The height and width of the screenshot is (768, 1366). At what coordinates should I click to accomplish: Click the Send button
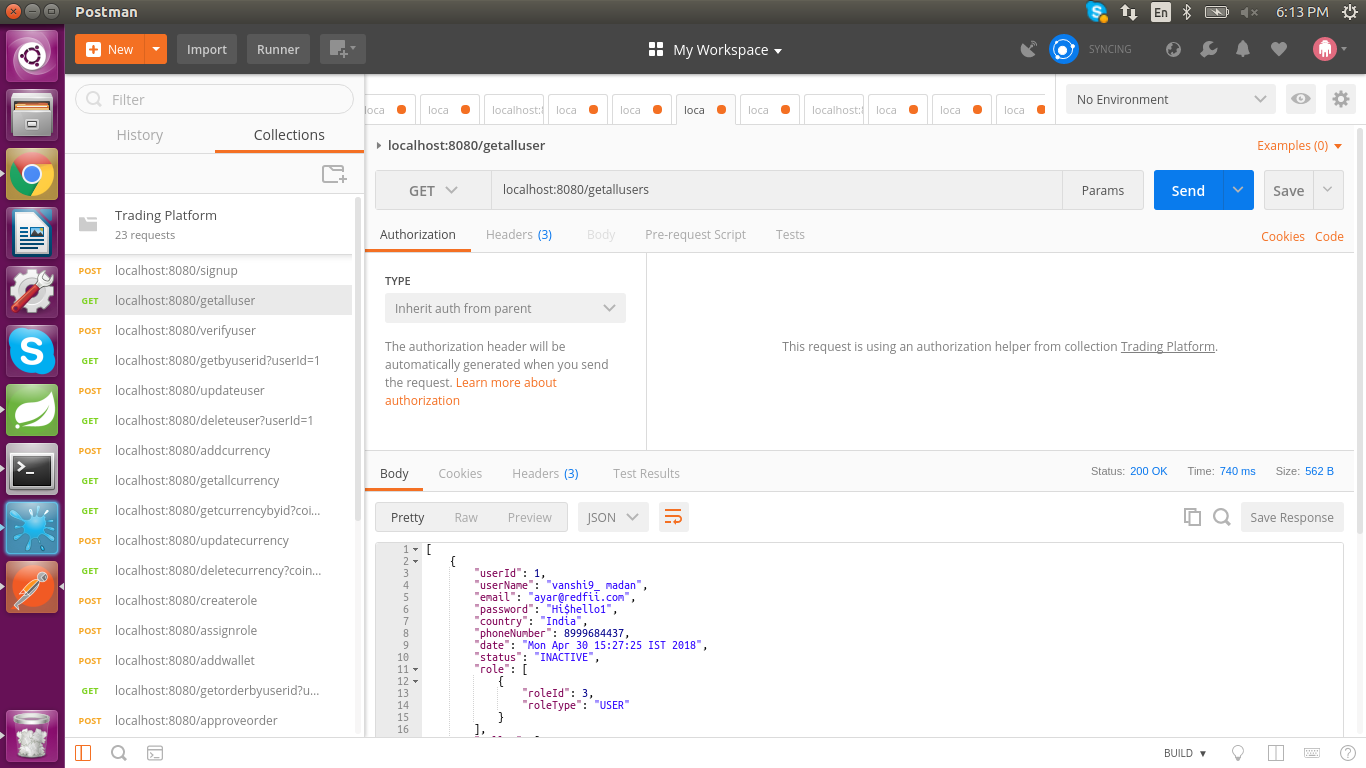click(x=1188, y=190)
